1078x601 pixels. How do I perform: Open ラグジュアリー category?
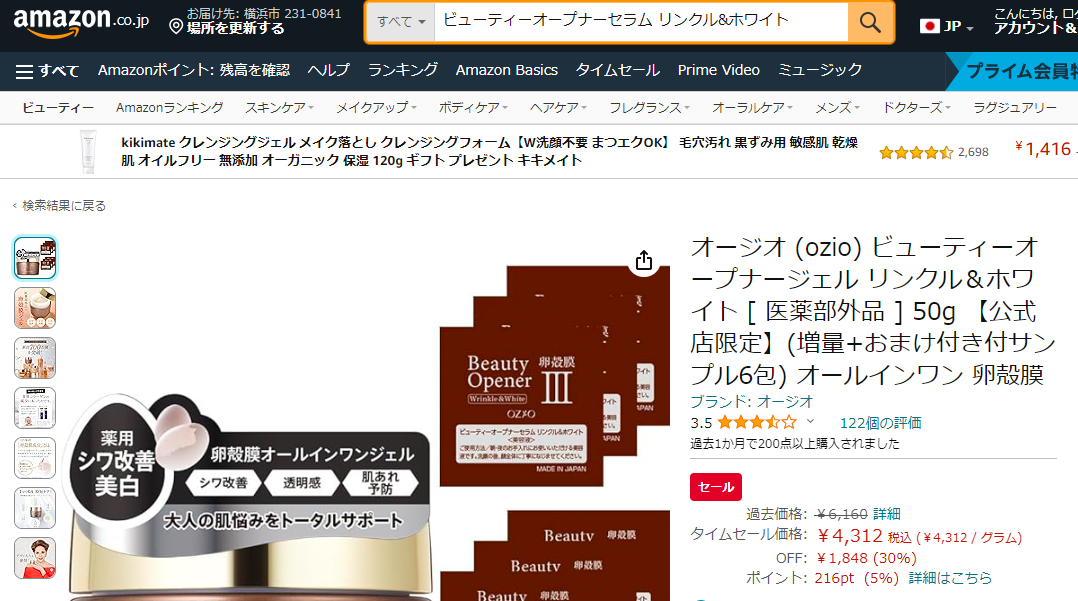tap(1015, 107)
